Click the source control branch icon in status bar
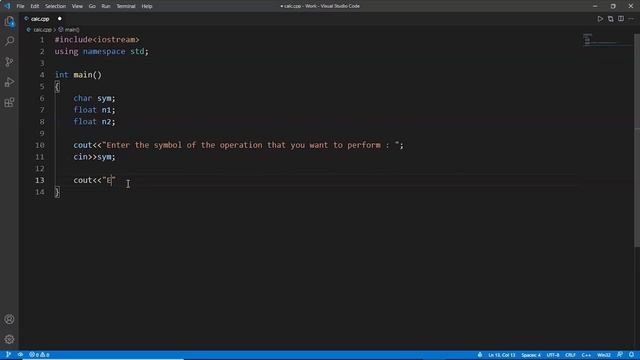Screen dimensions: 640x360 (8, 355)
